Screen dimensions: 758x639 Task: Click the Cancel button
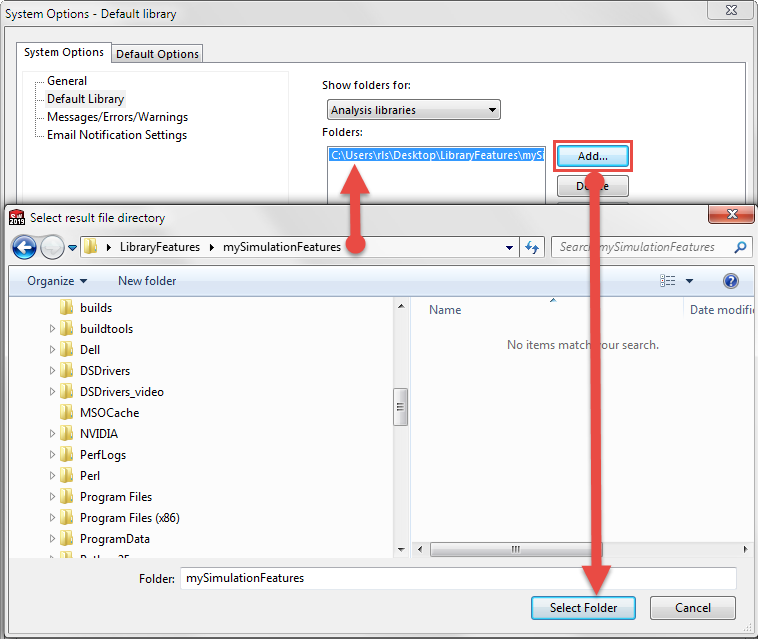click(x=692, y=608)
